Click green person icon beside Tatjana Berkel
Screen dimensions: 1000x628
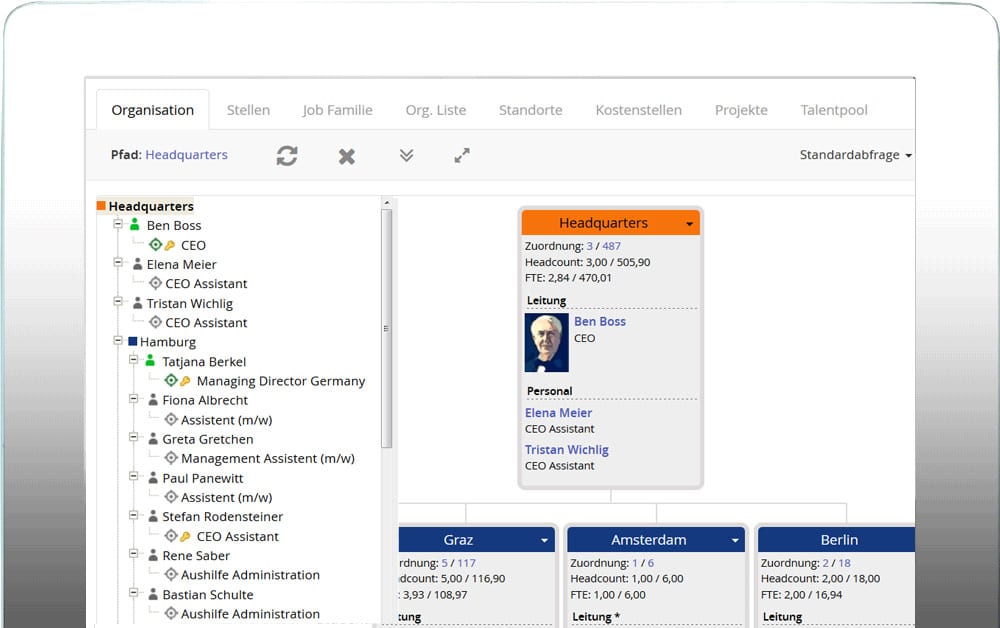[150, 361]
